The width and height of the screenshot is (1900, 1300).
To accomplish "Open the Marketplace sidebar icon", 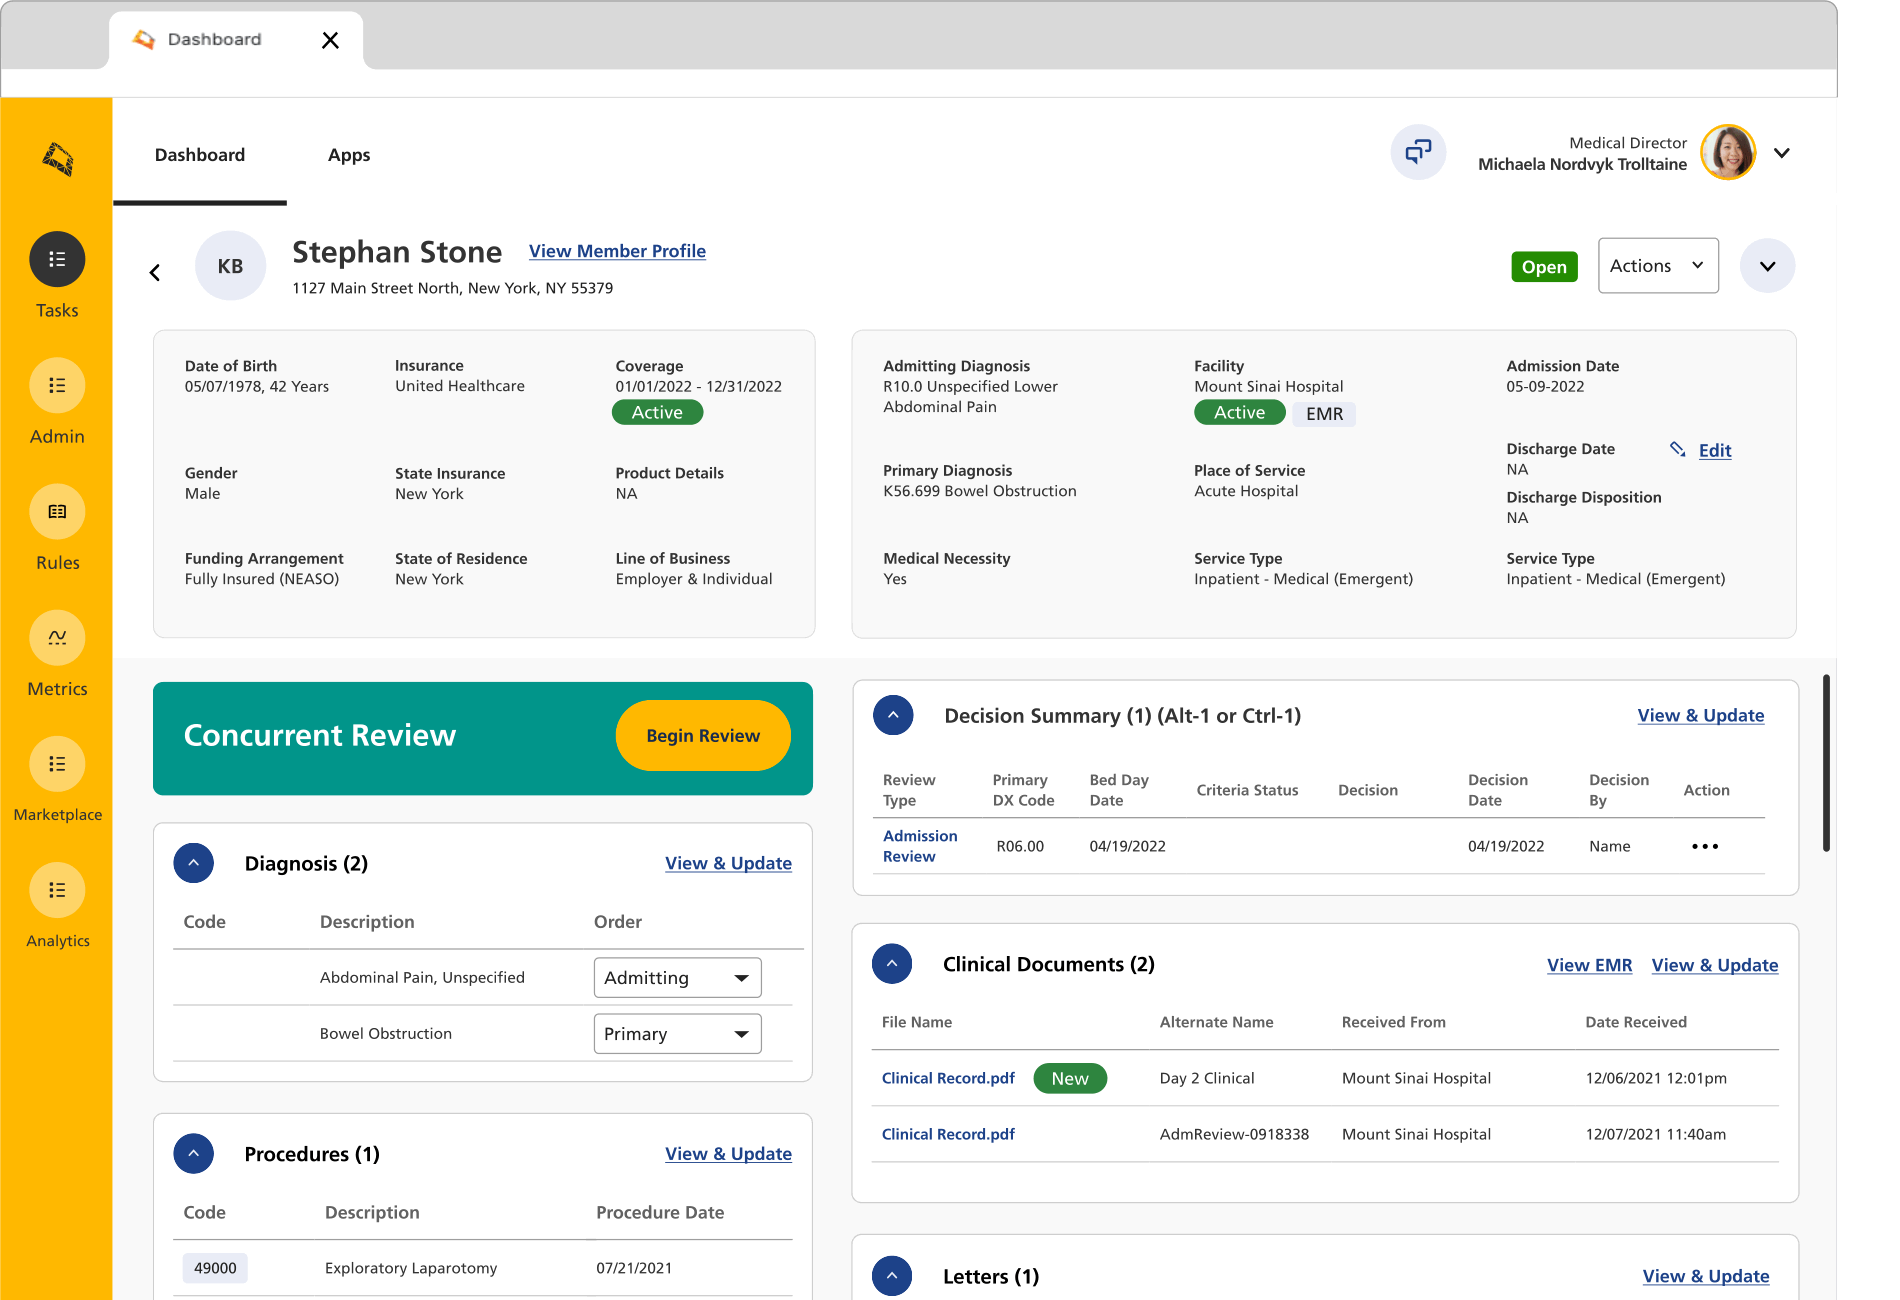I will click(57, 764).
